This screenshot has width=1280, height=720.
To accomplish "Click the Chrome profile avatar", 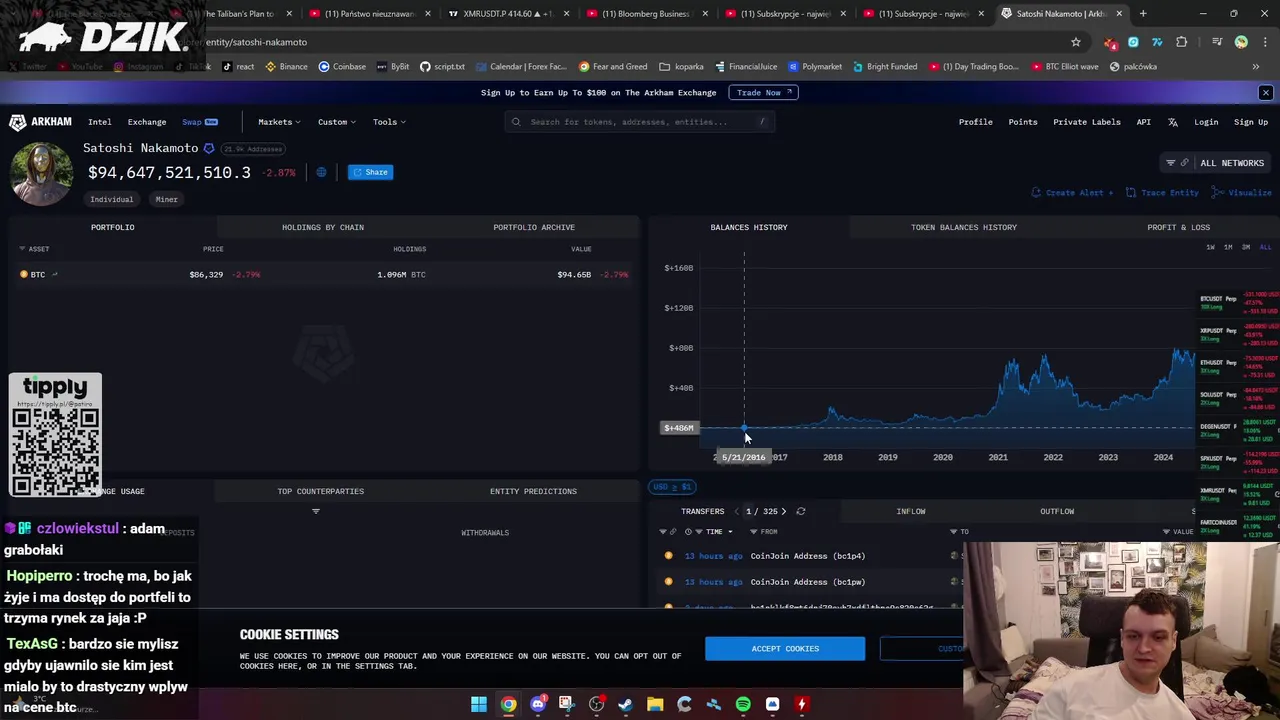I will tap(1241, 42).
